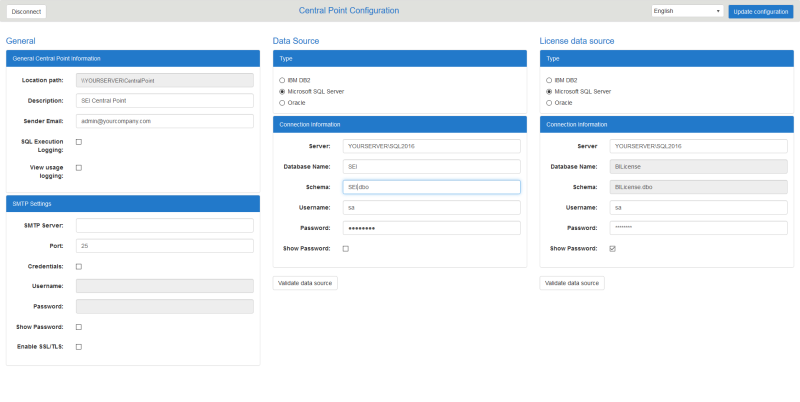800x402 pixels.
Task: Click the Data Source Database Name field
Action: [x=431, y=166]
